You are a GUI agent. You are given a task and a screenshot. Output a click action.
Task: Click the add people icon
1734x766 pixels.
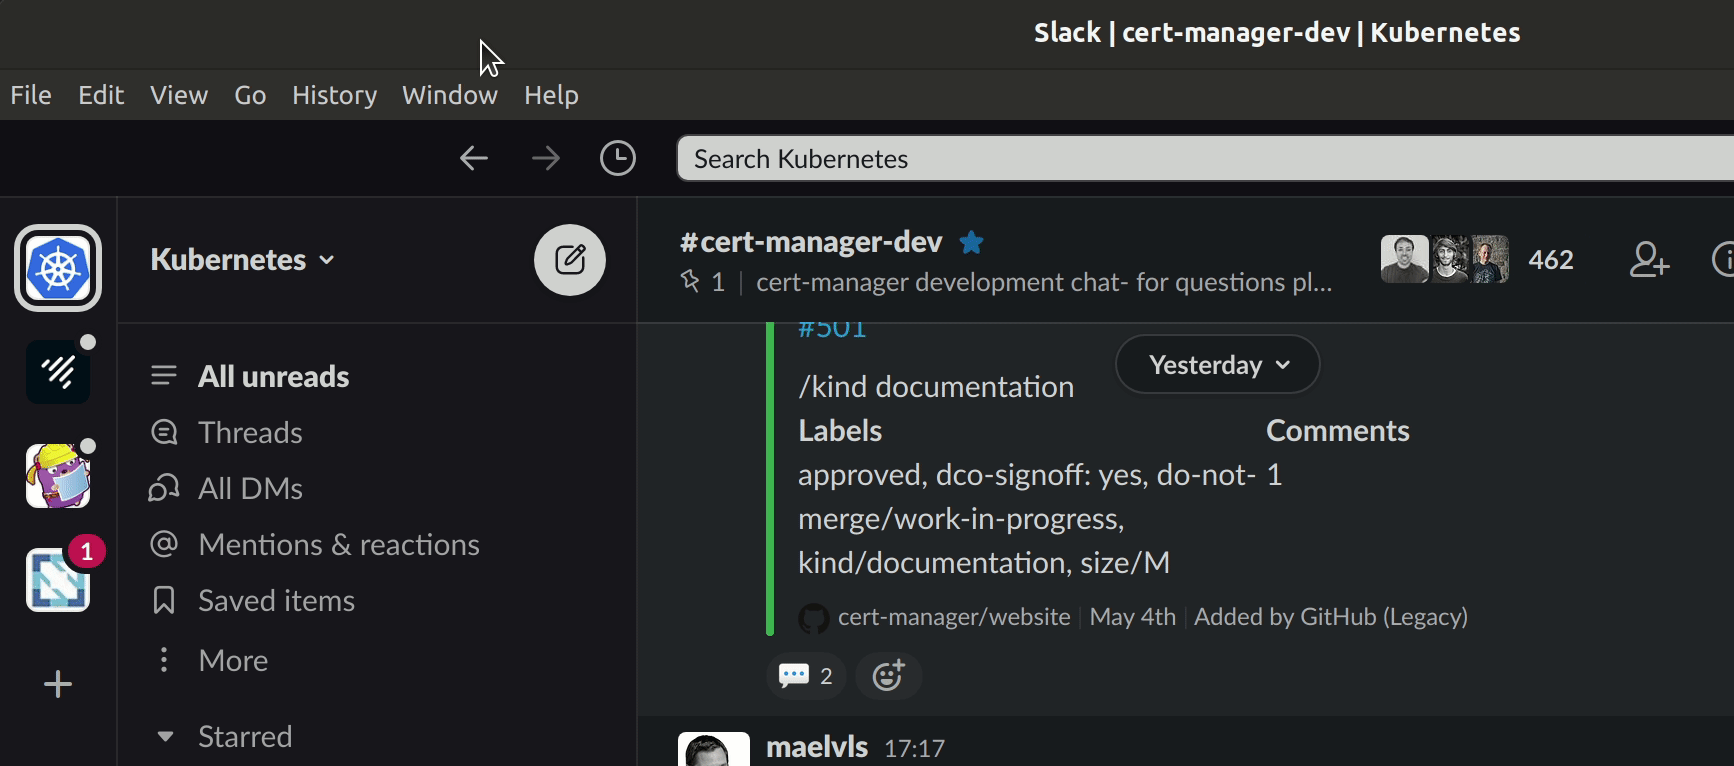click(x=1648, y=260)
